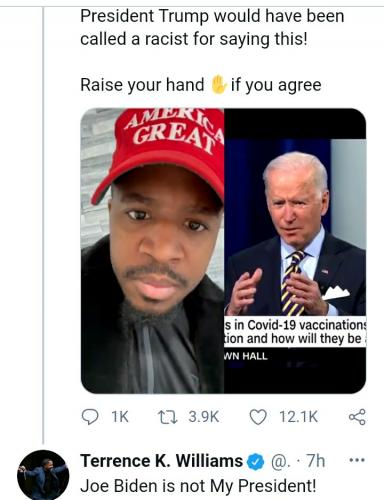The image size is (384, 500).
Task: Like the tweet with the heart icon
Action: click(x=258, y=417)
